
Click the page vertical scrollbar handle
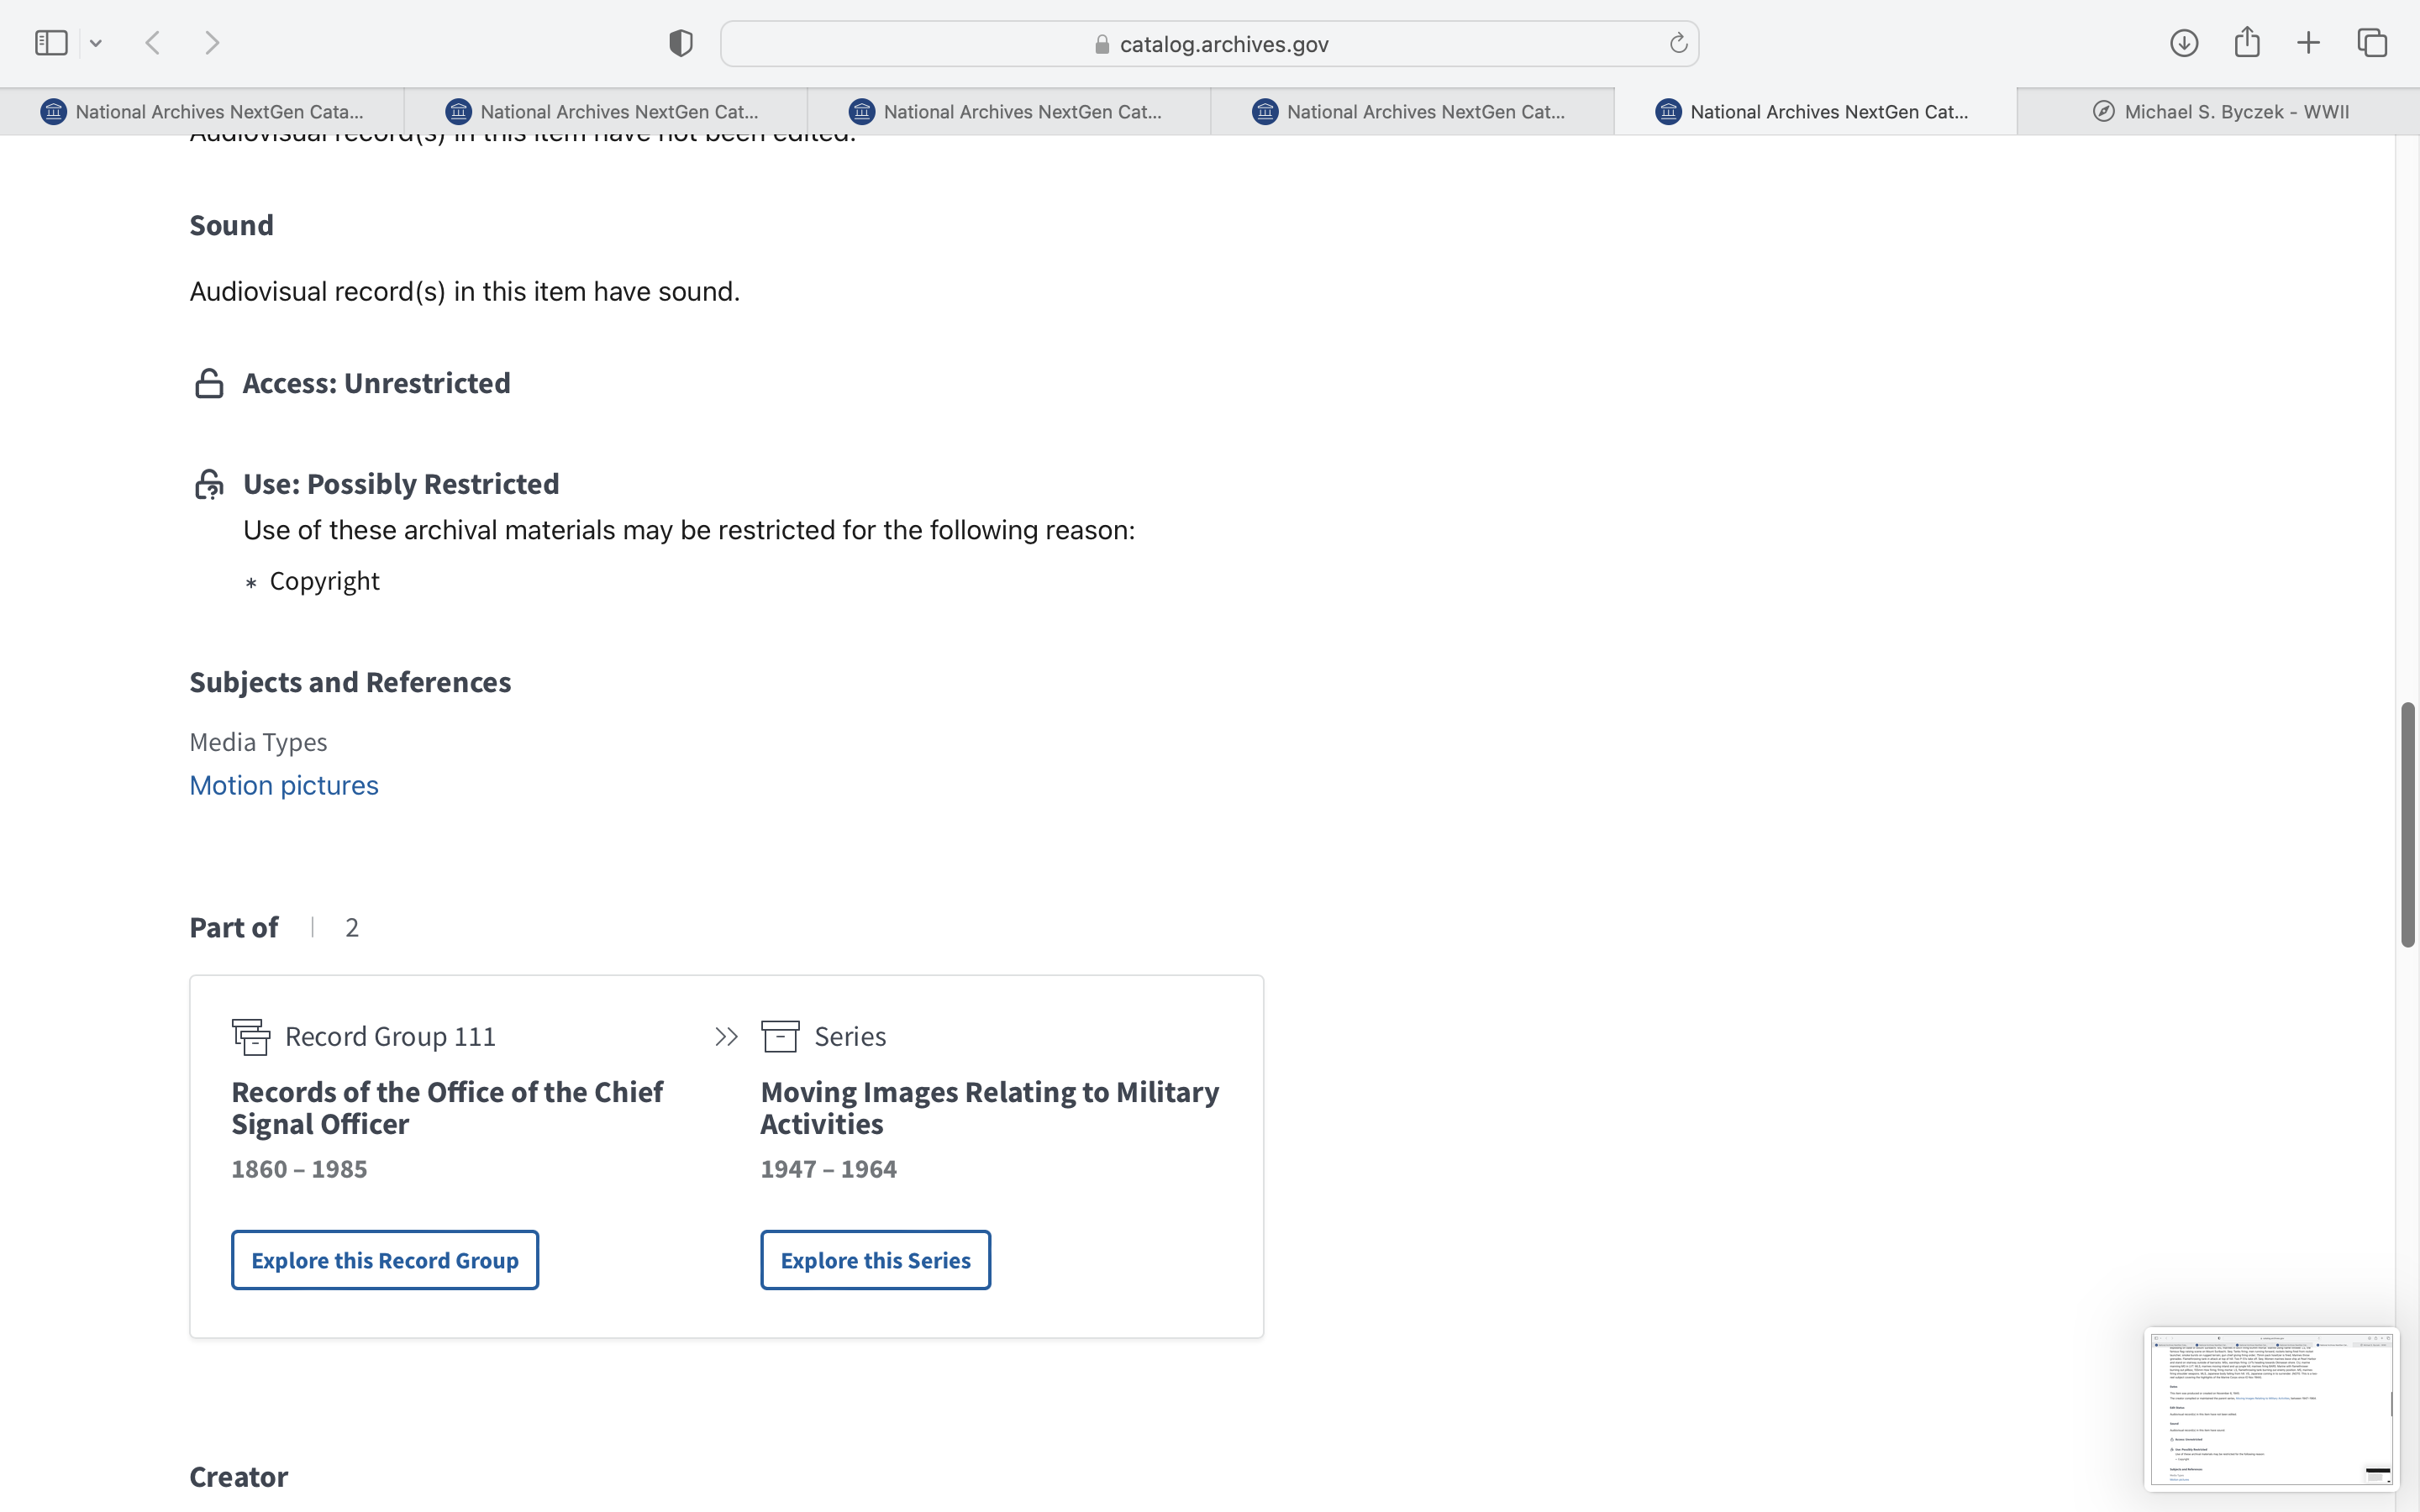2408,825
